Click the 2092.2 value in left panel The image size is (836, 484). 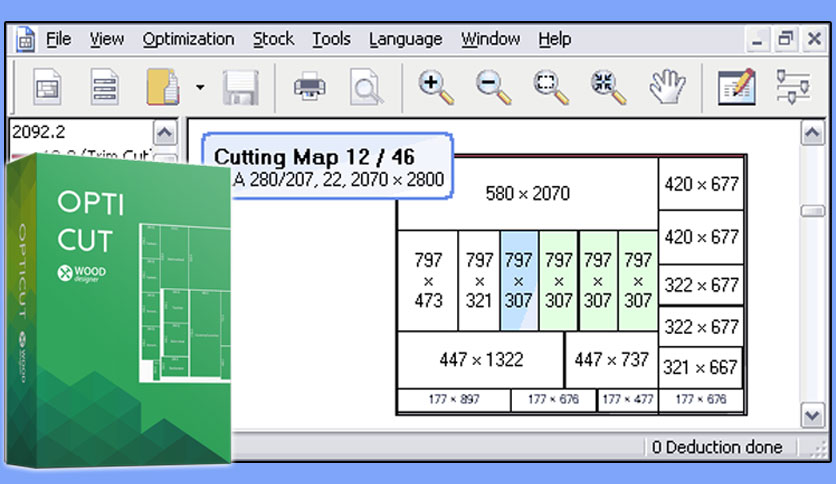38,132
